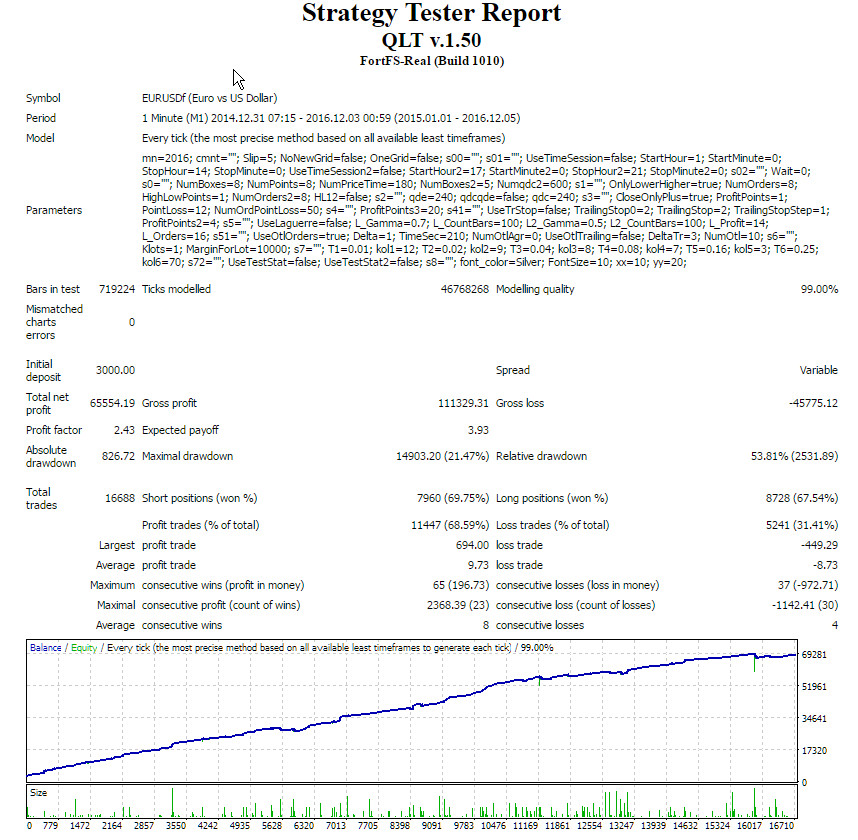Click the 'Bars in test' value 719224
The height and width of the screenshot is (840, 858).
click(117, 289)
